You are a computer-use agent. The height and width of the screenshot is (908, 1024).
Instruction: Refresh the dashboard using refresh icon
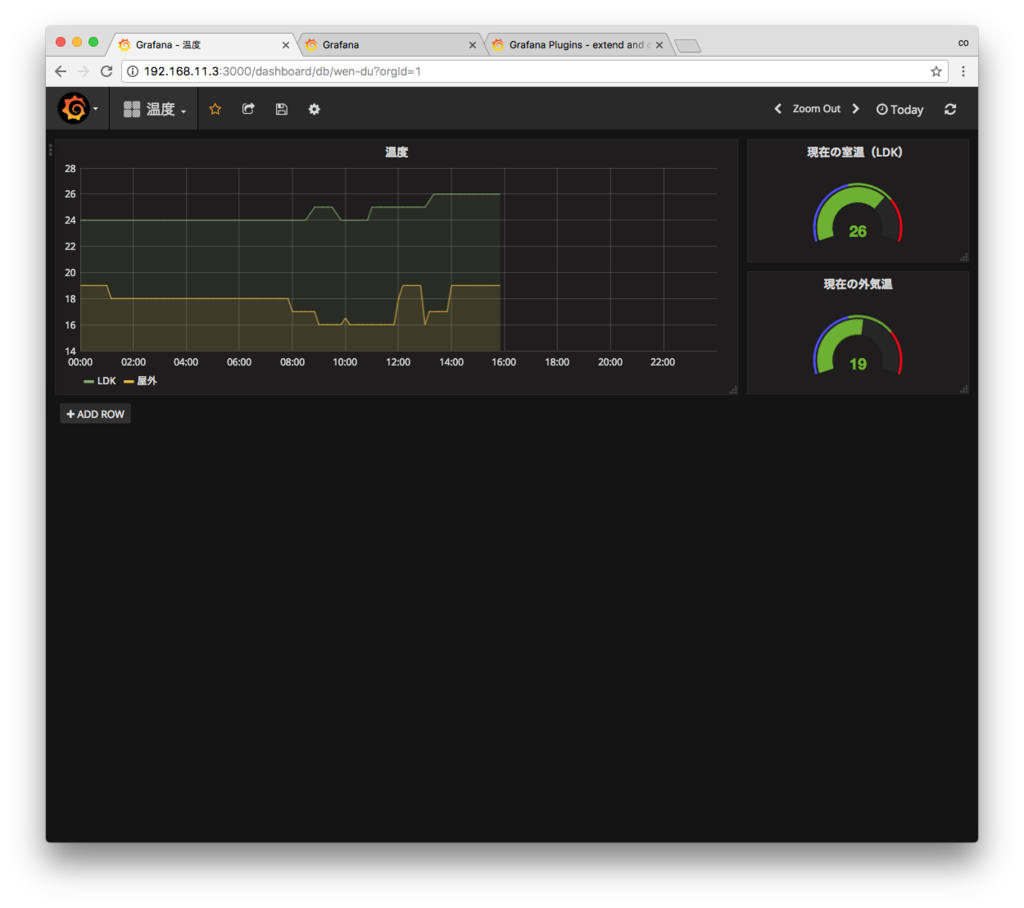point(950,109)
